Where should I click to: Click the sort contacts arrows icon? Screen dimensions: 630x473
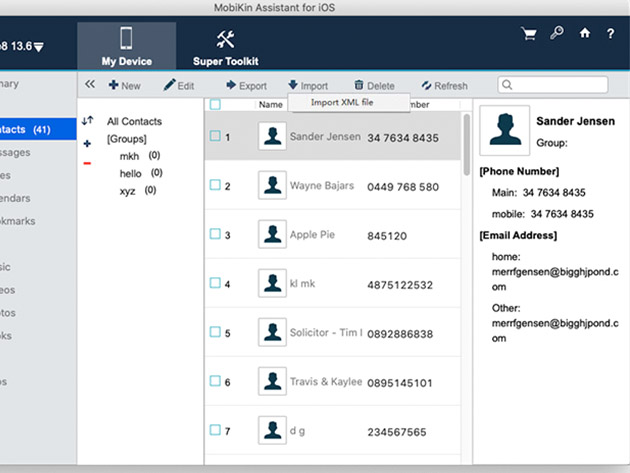[88, 120]
